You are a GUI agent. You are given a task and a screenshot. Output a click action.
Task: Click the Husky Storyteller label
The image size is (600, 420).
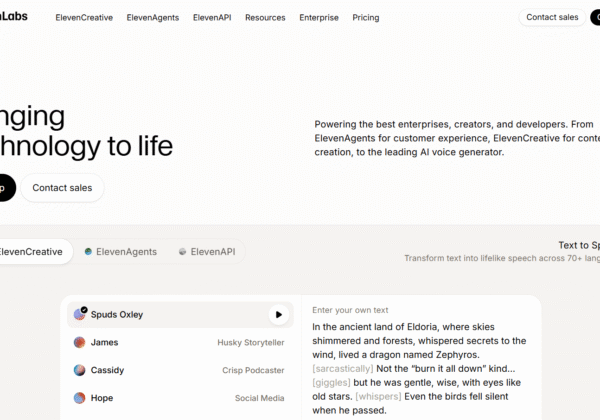[251, 342]
